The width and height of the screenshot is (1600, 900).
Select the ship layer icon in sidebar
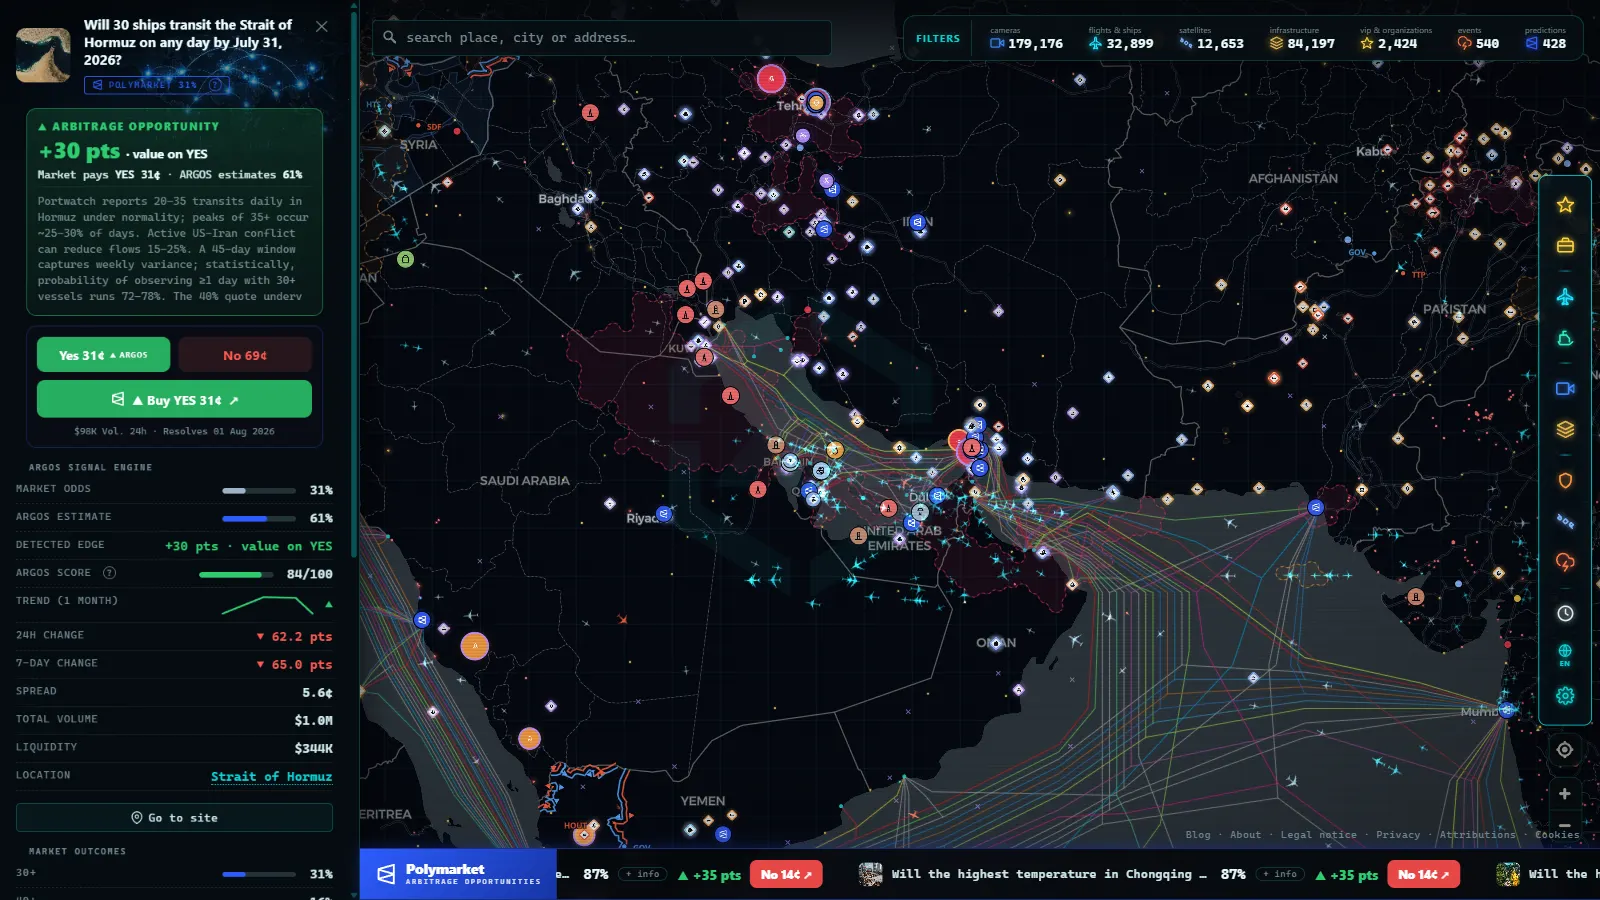(x=1565, y=339)
